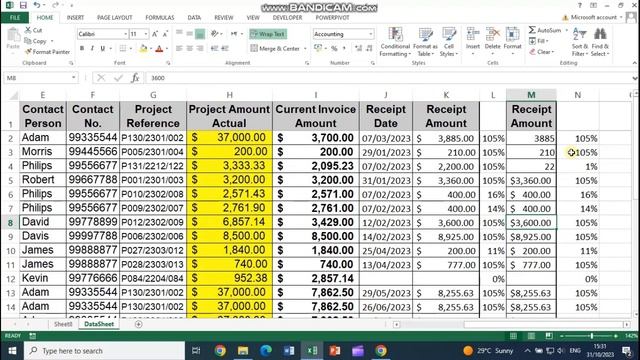The height and width of the screenshot is (360, 640).
Task: Select row 8 header
Action: tap(10, 222)
